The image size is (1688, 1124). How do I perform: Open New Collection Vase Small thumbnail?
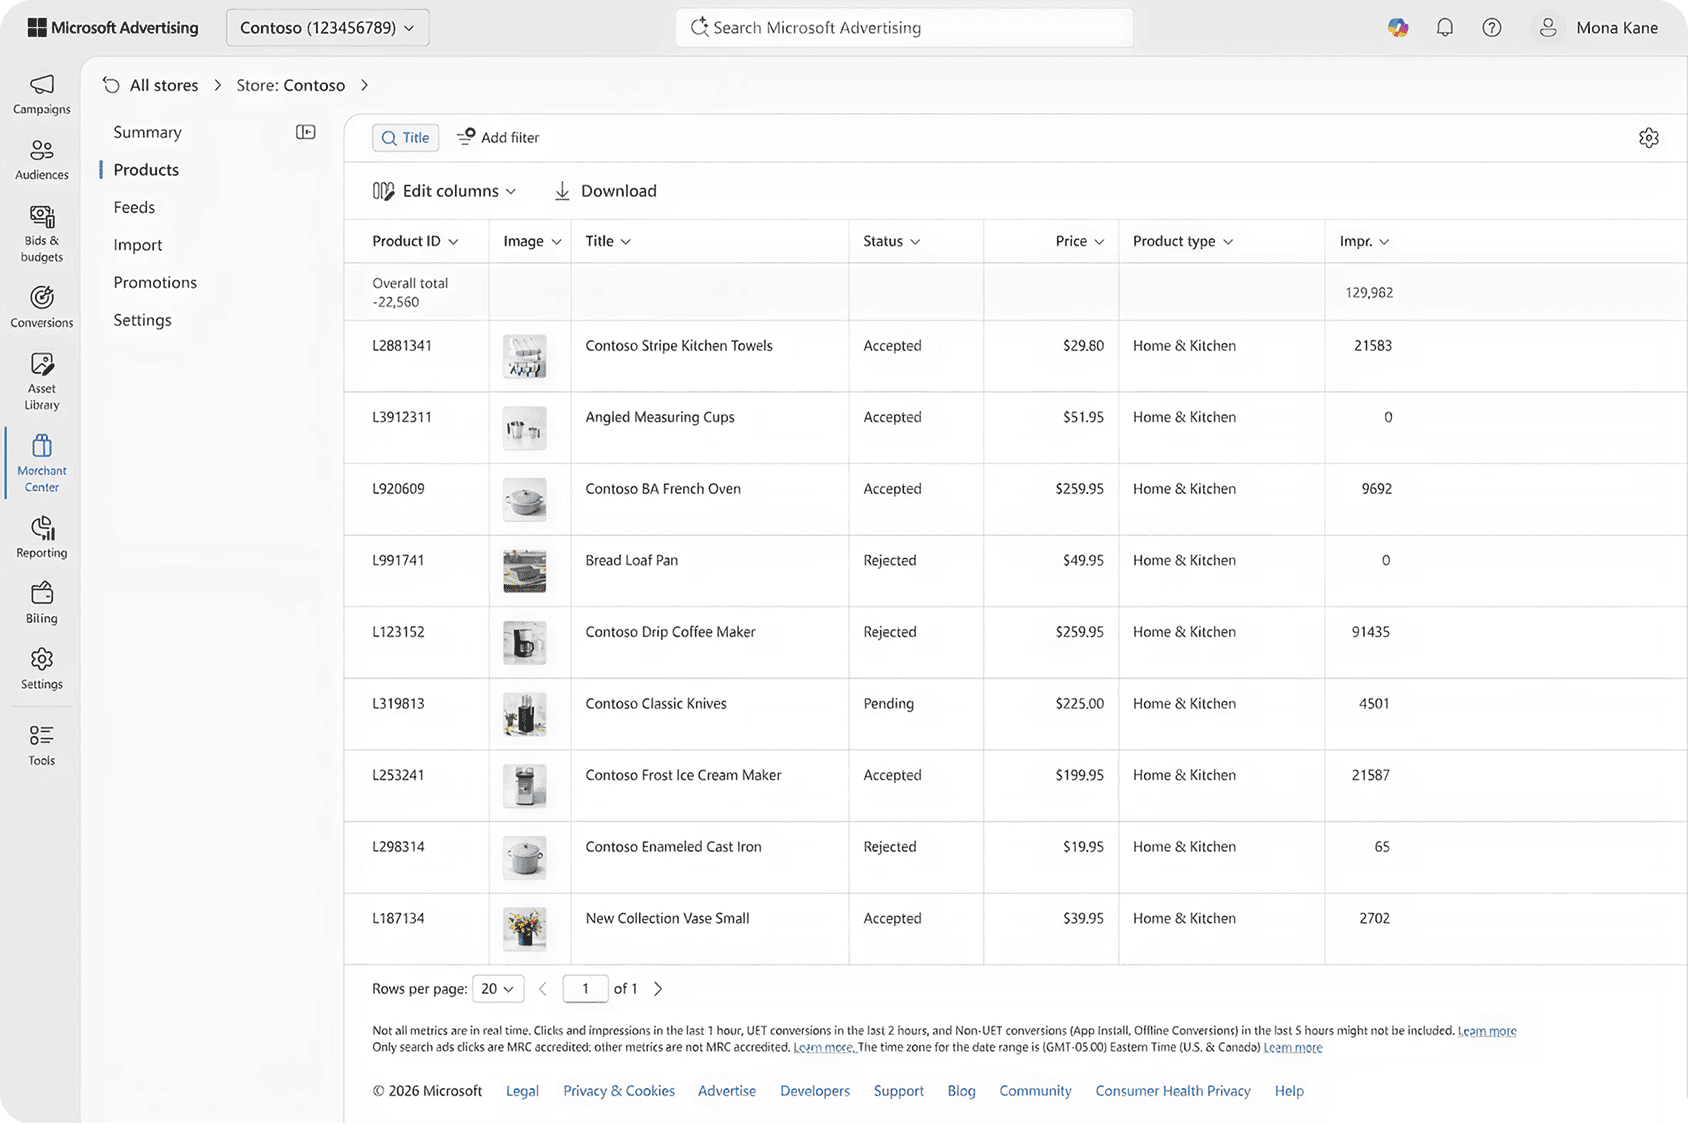pyautogui.click(x=525, y=929)
